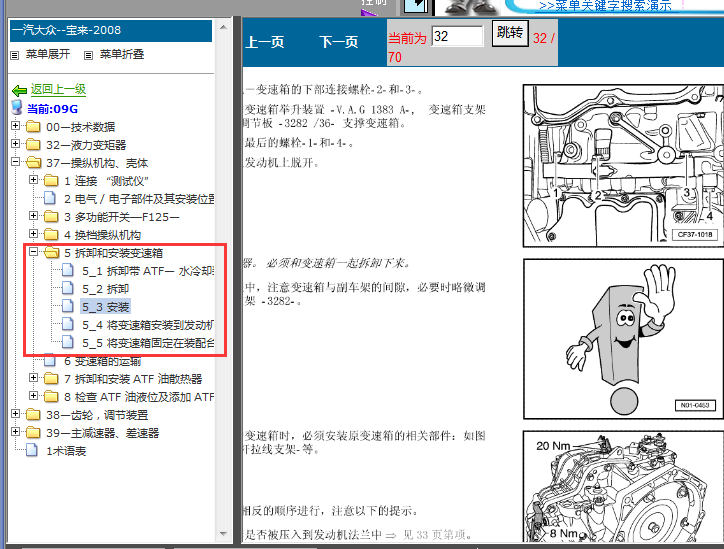The width and height of the screenshot is (724, 549).
Task: Collapse the 5 拆卸和安装变速箱 node
Action: pos(33,252)
